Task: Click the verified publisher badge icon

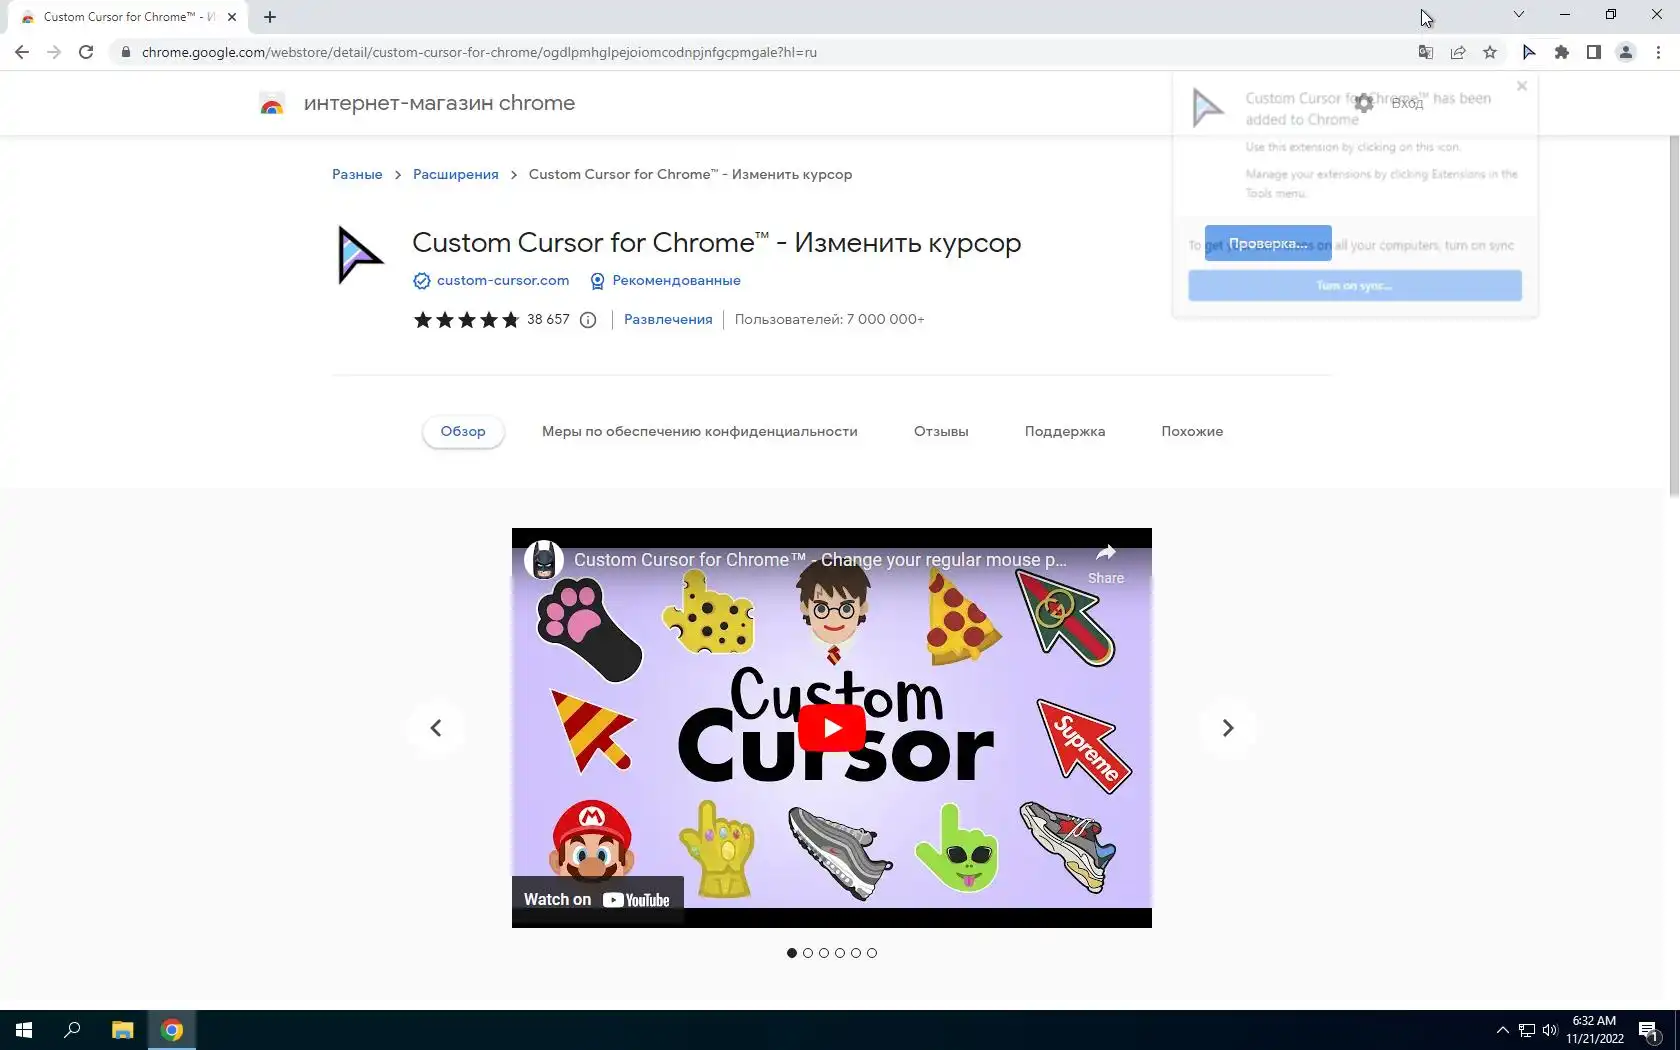Action: point(422,281)
